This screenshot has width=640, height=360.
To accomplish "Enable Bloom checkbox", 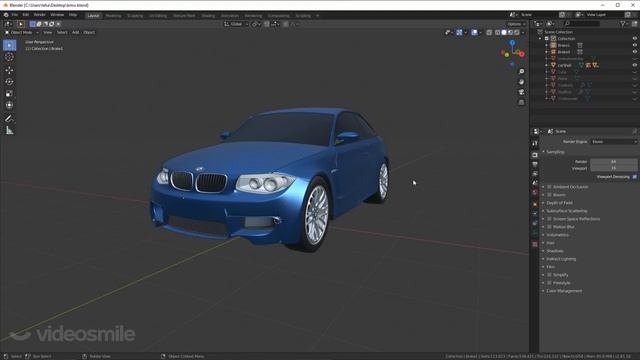I will pos(549,195).
